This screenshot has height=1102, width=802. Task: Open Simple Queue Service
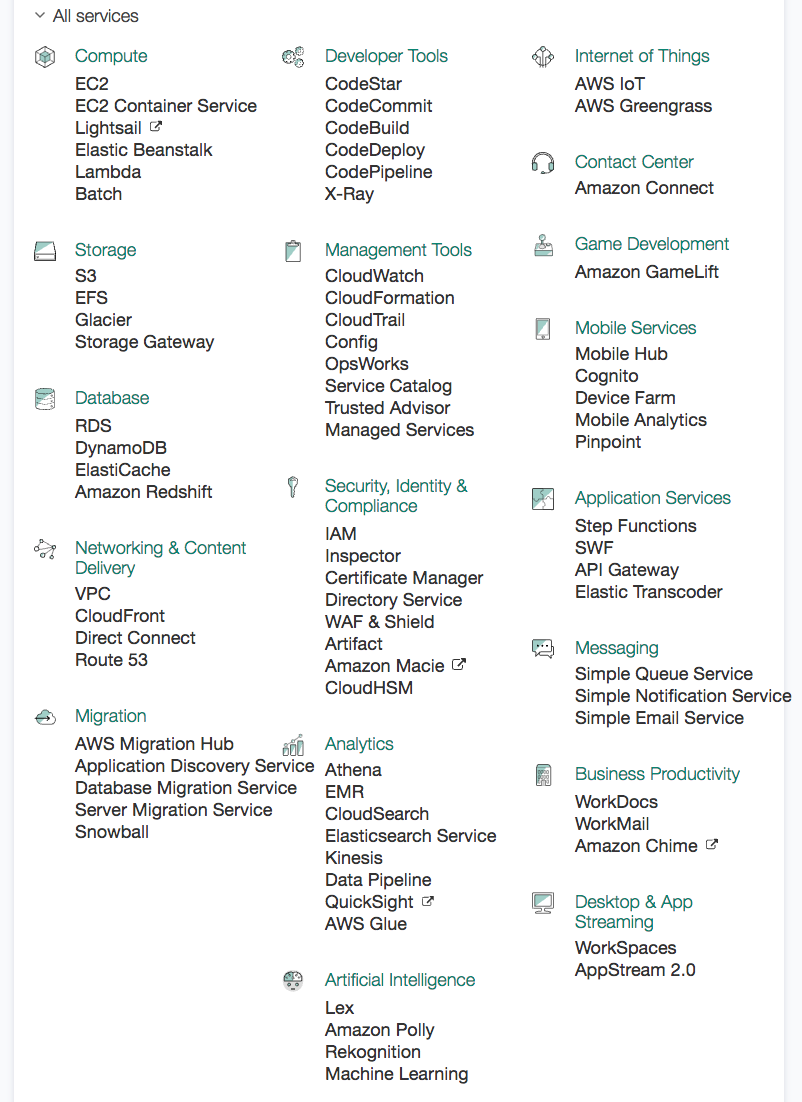[x=664, y=674]
